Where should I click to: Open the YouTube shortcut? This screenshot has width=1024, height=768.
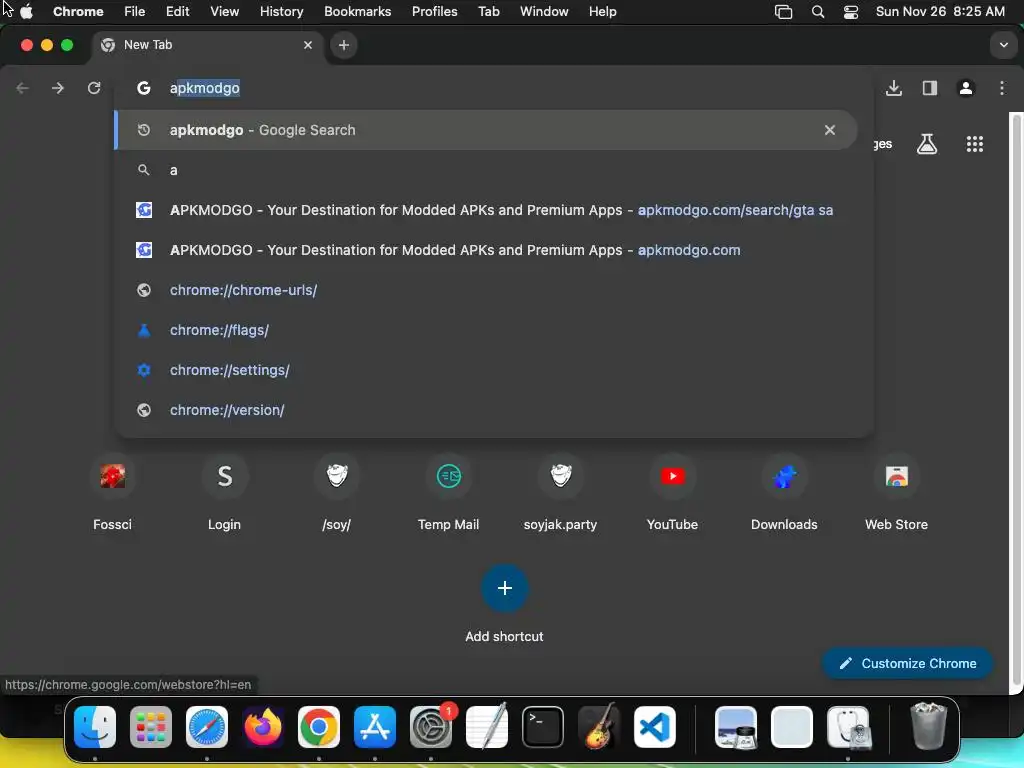(x=673, y=491)
